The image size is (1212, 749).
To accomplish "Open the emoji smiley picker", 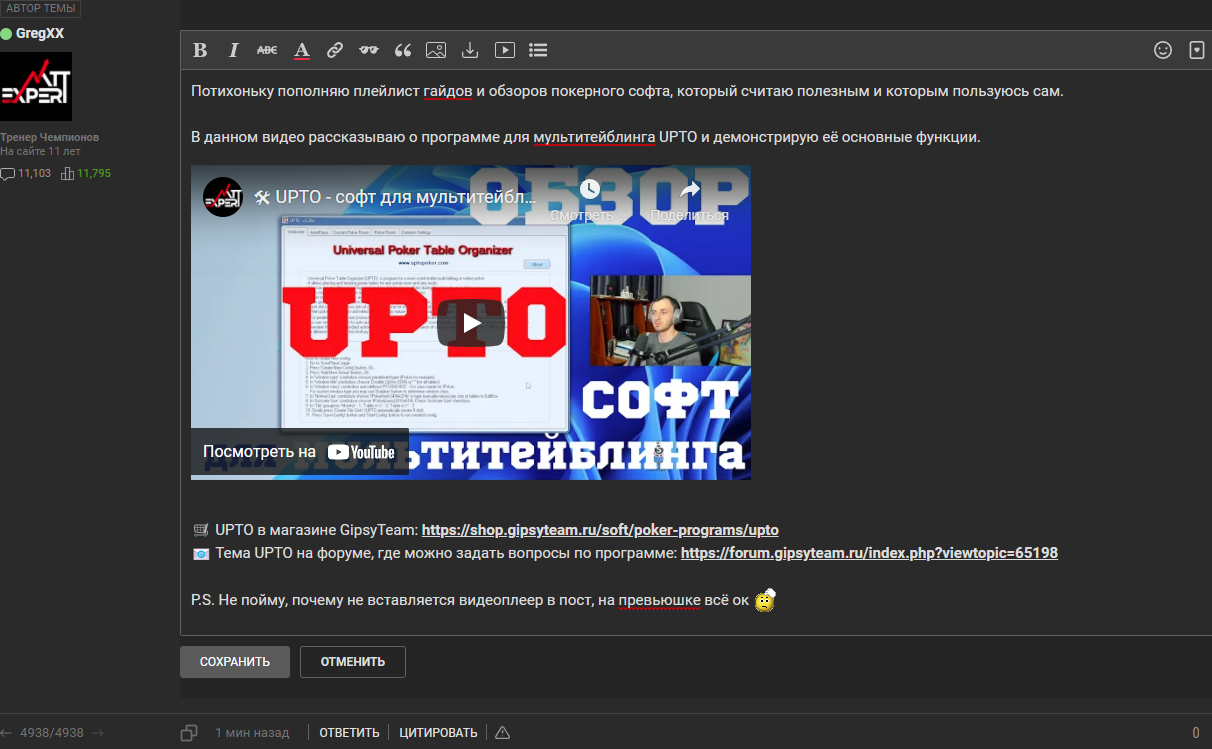I will tap(1163, 50).
